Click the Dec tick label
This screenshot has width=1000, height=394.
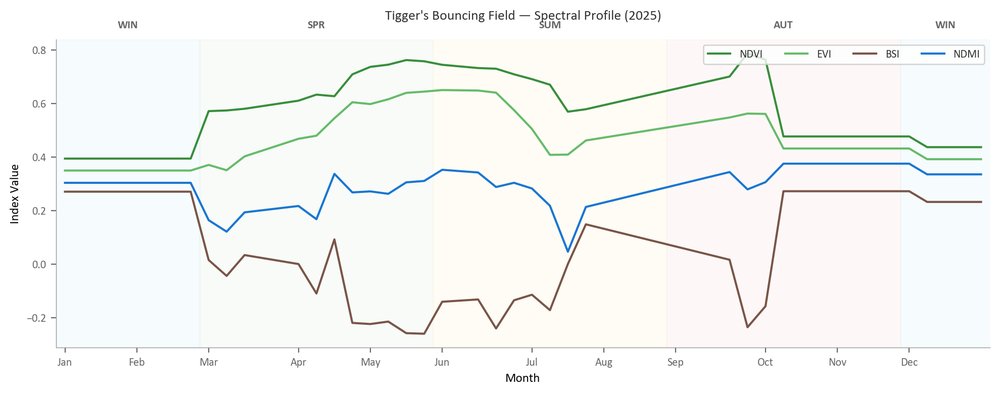[x=909, y=363]
